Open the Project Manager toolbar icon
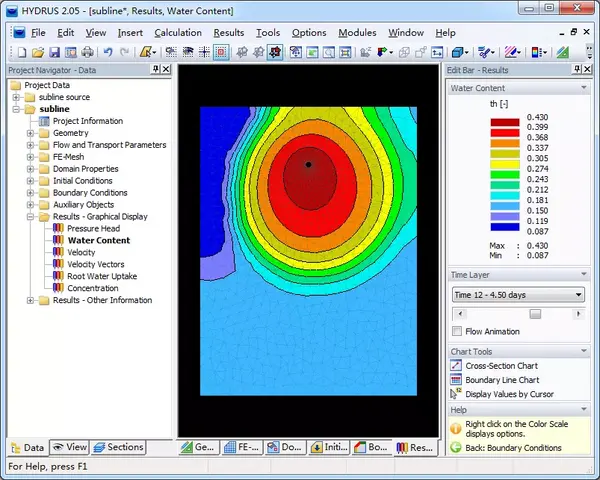 point(71,52)
